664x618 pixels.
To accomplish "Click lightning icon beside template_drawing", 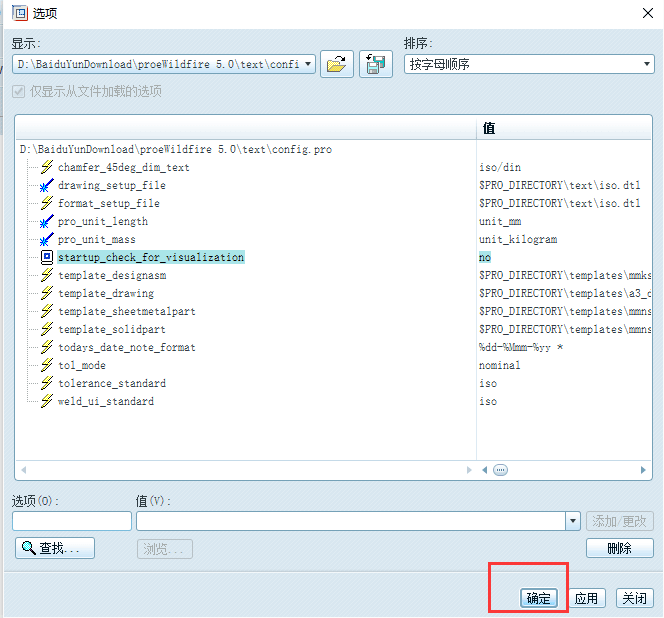I will 46,294.
